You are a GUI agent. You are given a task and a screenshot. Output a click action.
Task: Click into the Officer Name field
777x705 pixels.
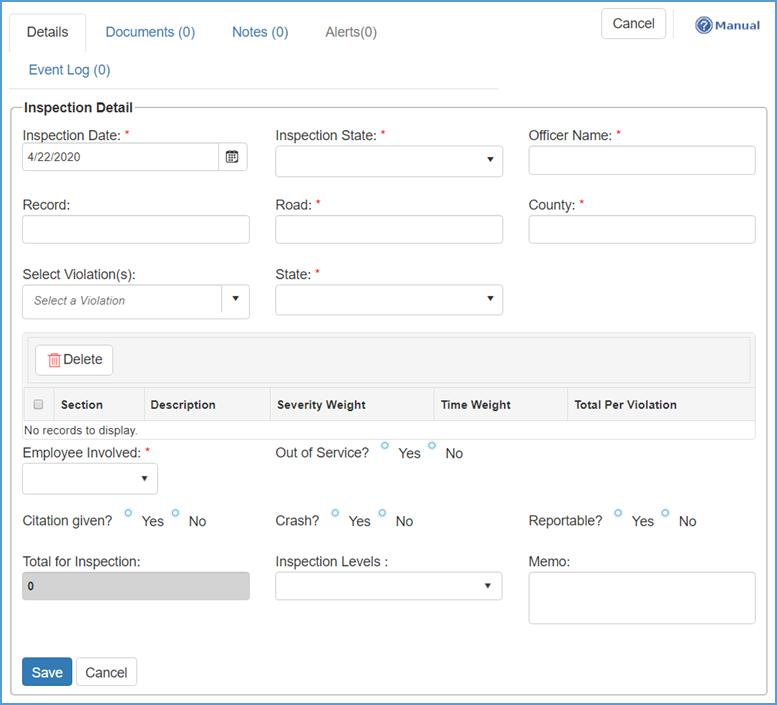pos(642,160)
